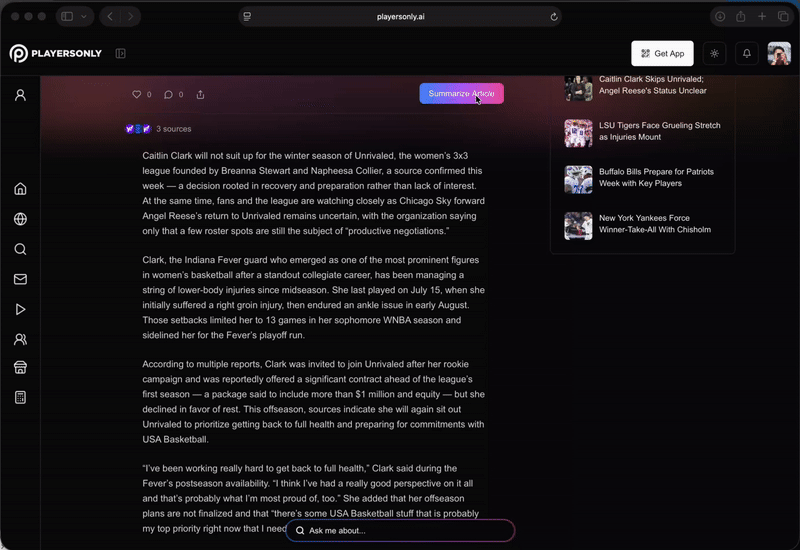Open the two-people community icon in sidebar
The width and height of the screenshot is (800, 550).
pyautogui.click(x=20, y=340)
